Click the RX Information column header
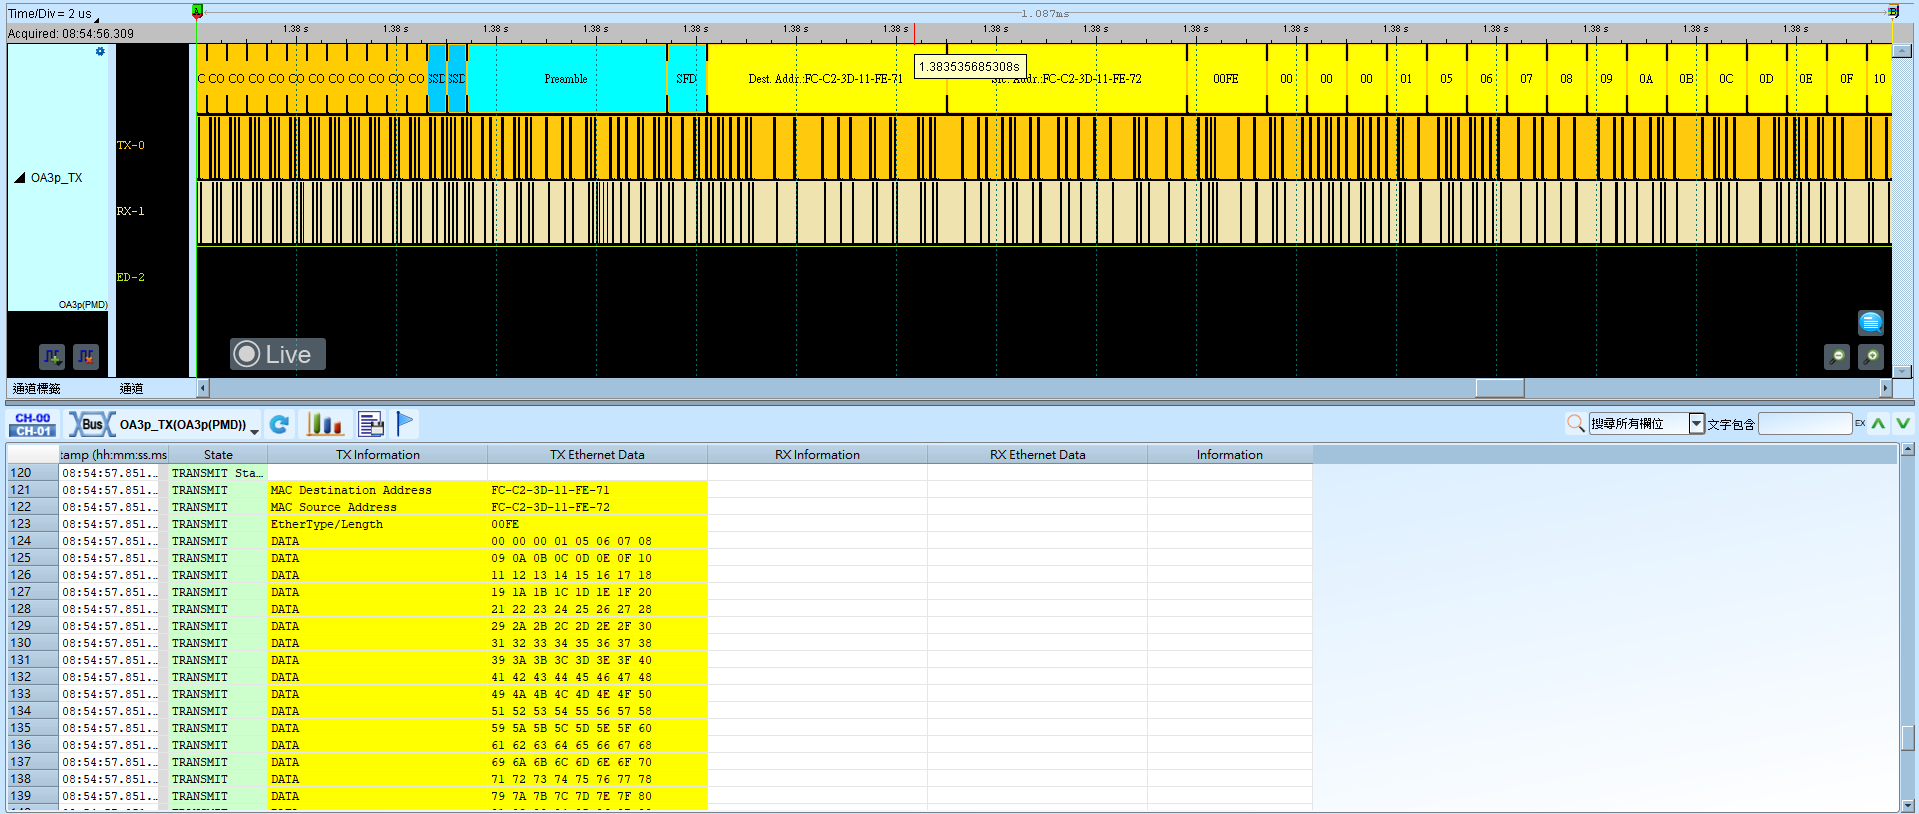Viewport: 1919px width, 814px height. tap(818, 455)
